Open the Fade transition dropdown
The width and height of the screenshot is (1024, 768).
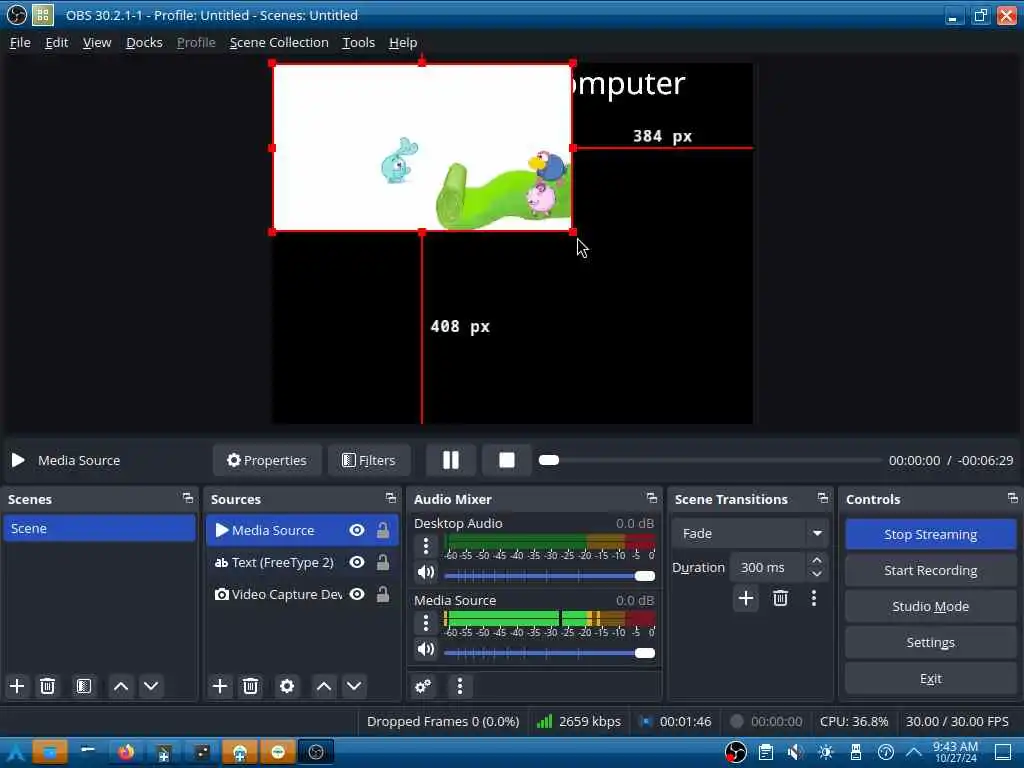pos(750,534)
